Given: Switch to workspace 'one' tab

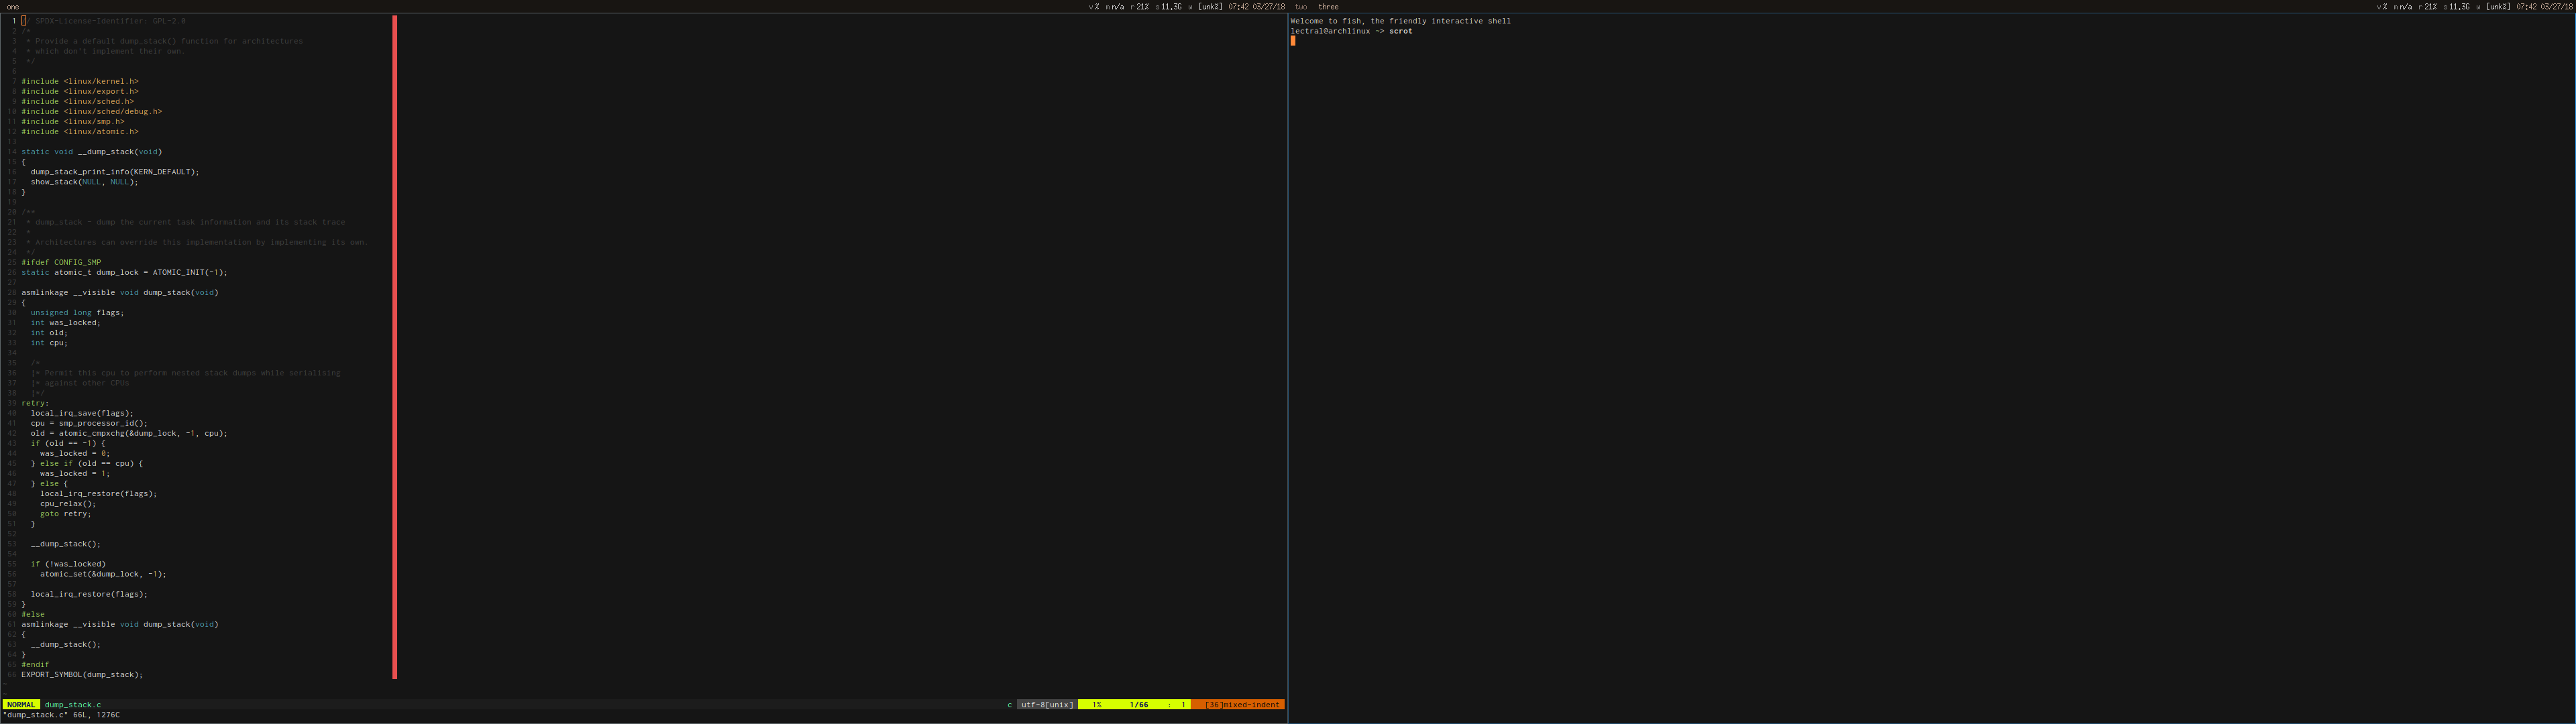Looking at the screenshot, I should [x=13, y=7].
